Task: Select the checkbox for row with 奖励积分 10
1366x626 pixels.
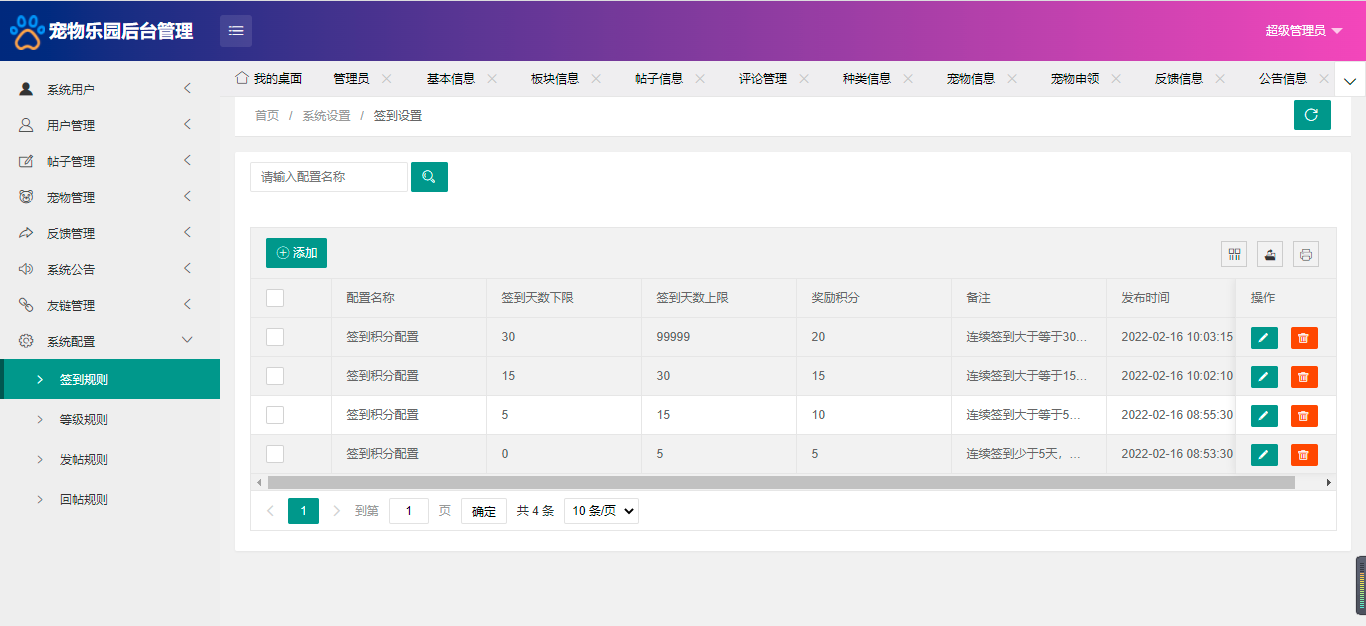Action: tap(275, 415)
